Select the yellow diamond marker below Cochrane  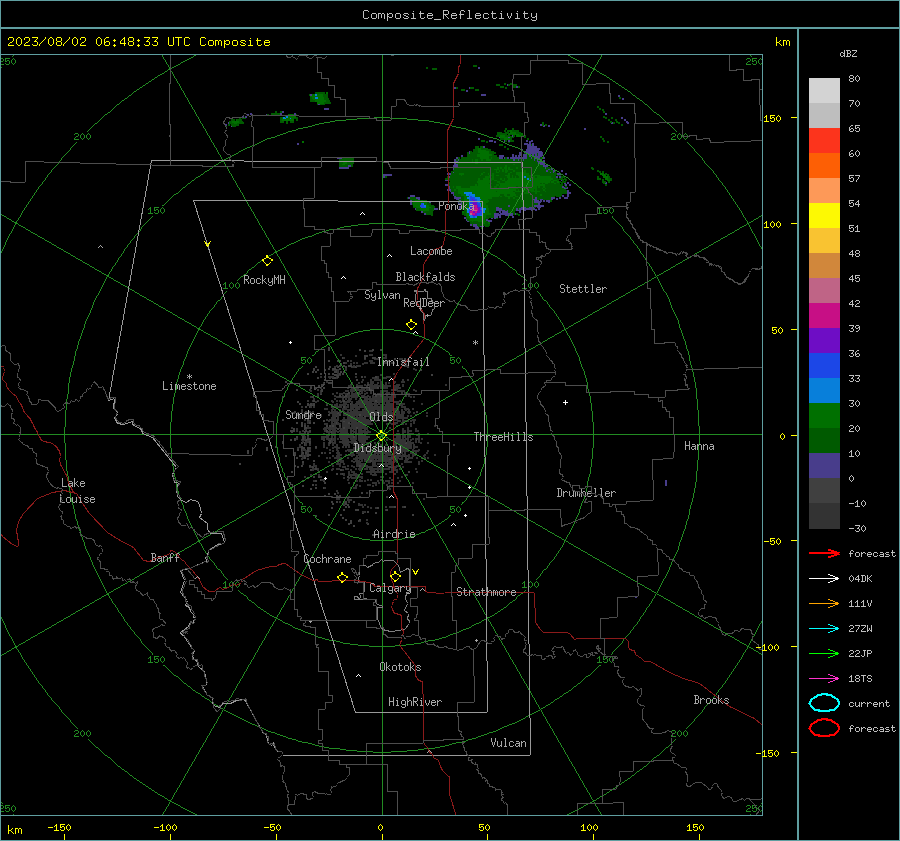click(x=342, y=577)
